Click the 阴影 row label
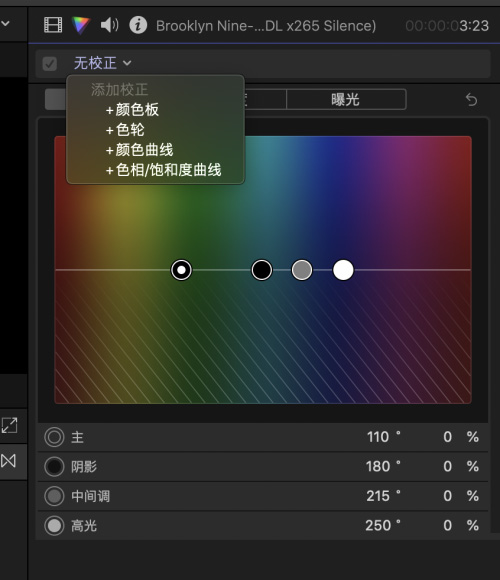This screenshot has width=500, height=580. tap(84, 467)
